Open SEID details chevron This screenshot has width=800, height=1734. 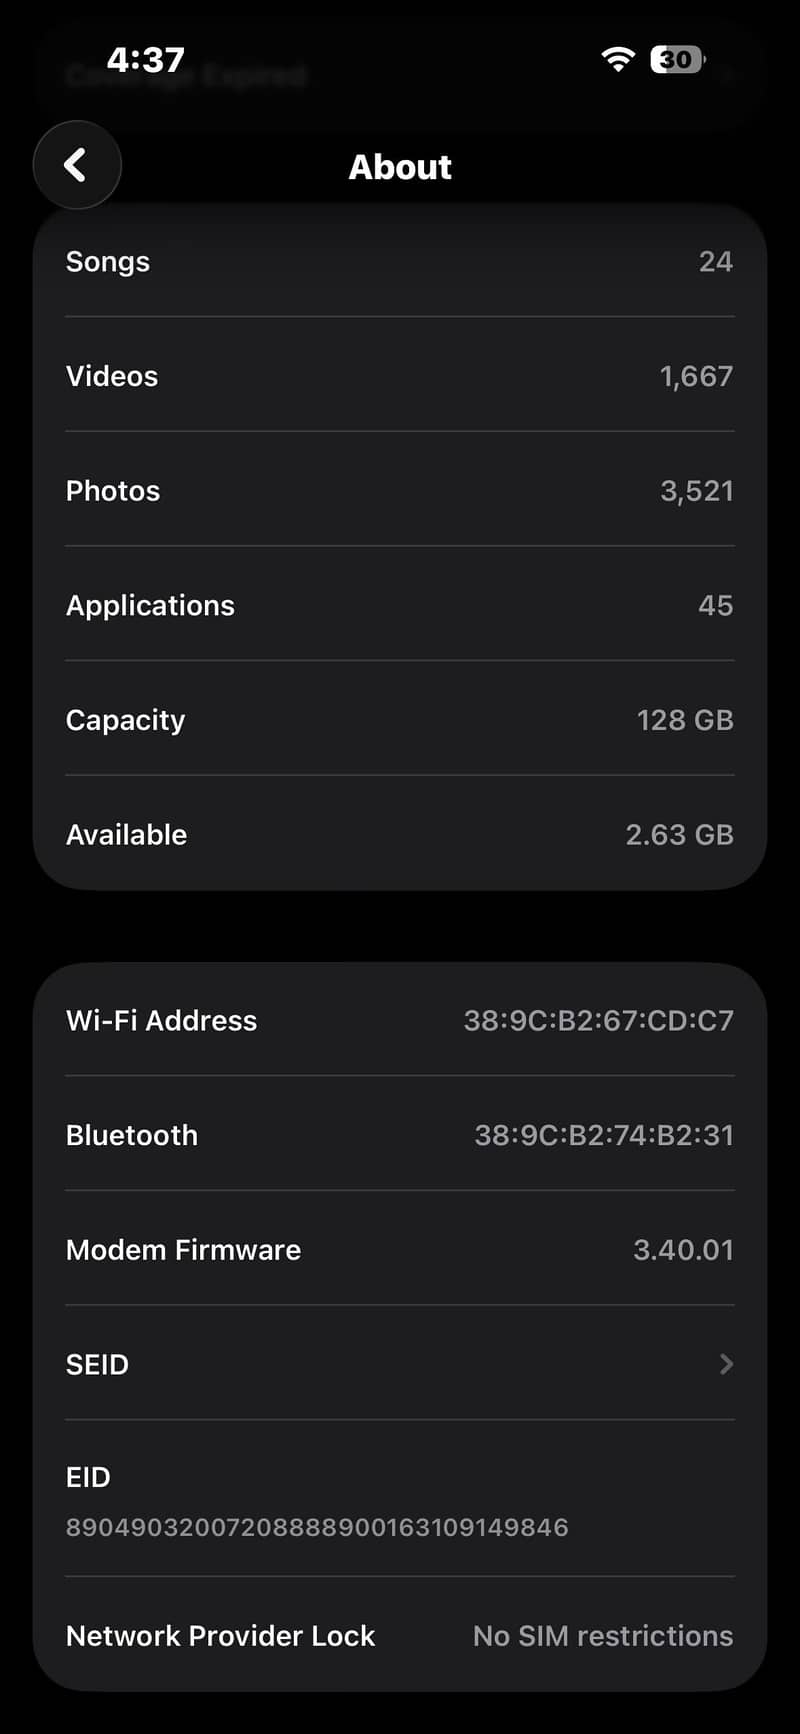726,1364
